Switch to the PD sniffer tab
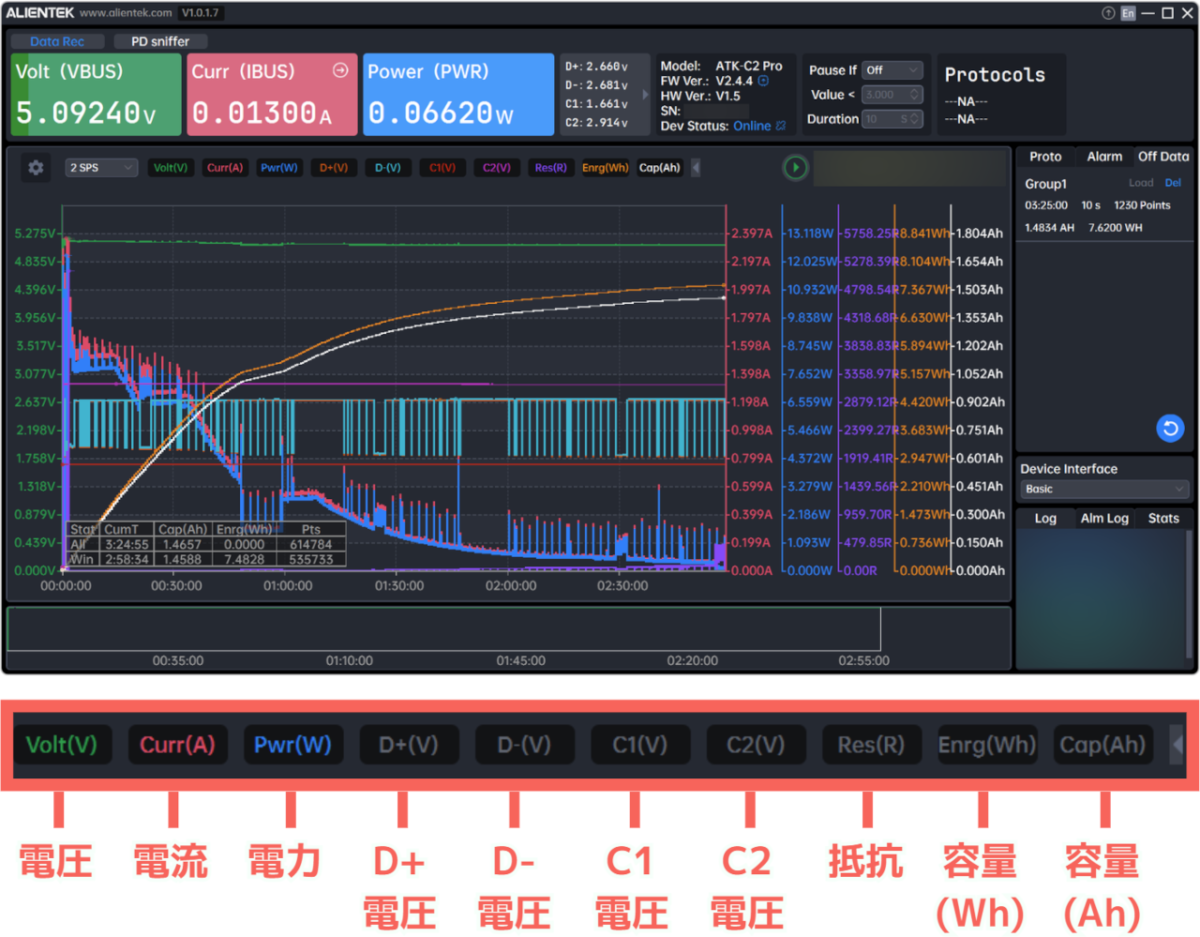Image resolution: width=1200 pixels, height=937 pixels. (161, 41)
